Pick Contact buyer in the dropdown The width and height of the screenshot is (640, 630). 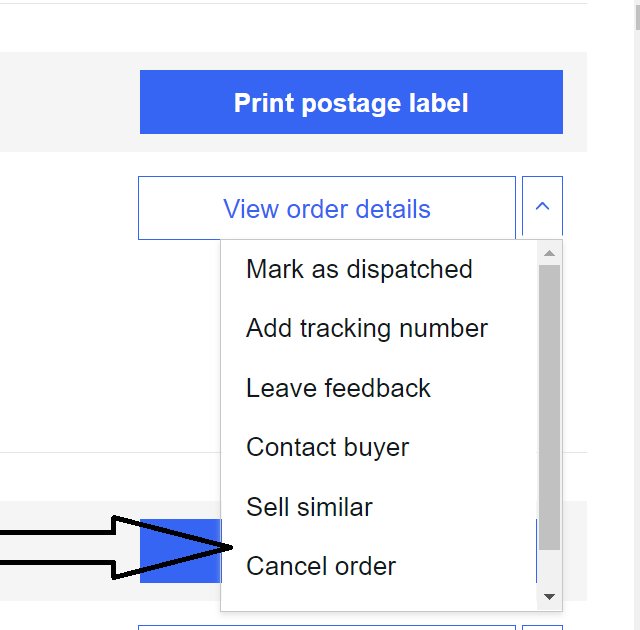327,447
